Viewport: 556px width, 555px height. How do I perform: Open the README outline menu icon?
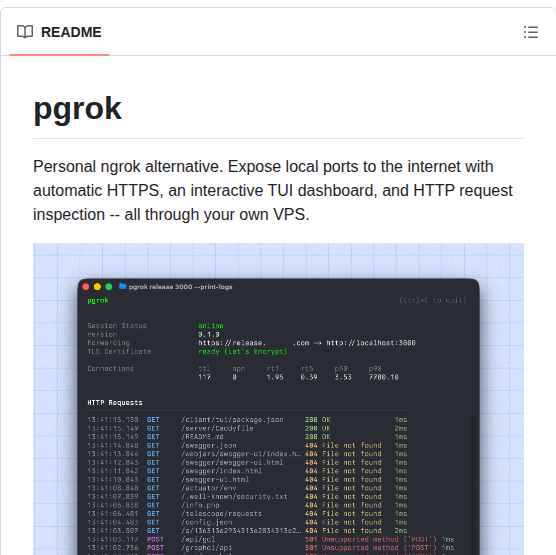531,32
